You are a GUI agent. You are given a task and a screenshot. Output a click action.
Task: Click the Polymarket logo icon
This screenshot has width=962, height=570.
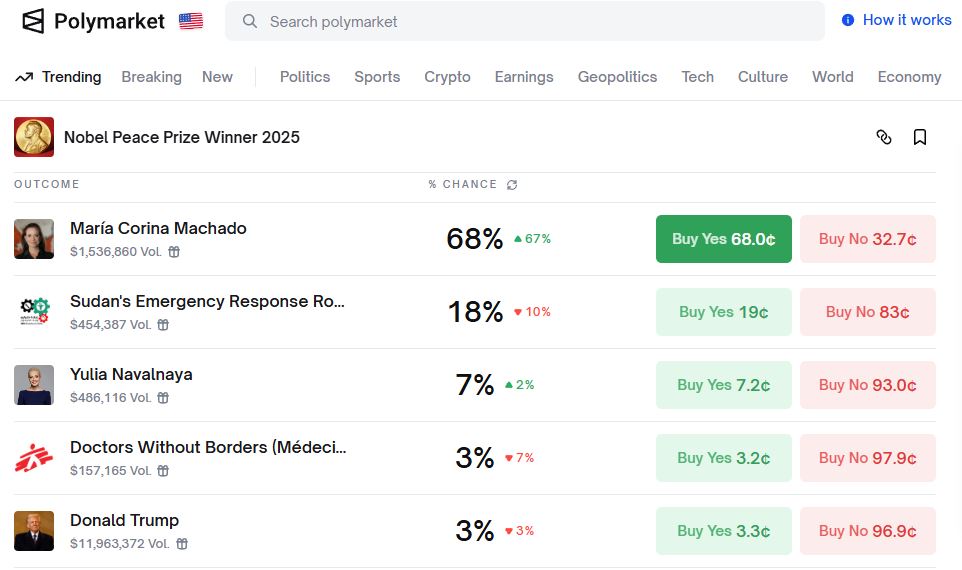point(33,21)
